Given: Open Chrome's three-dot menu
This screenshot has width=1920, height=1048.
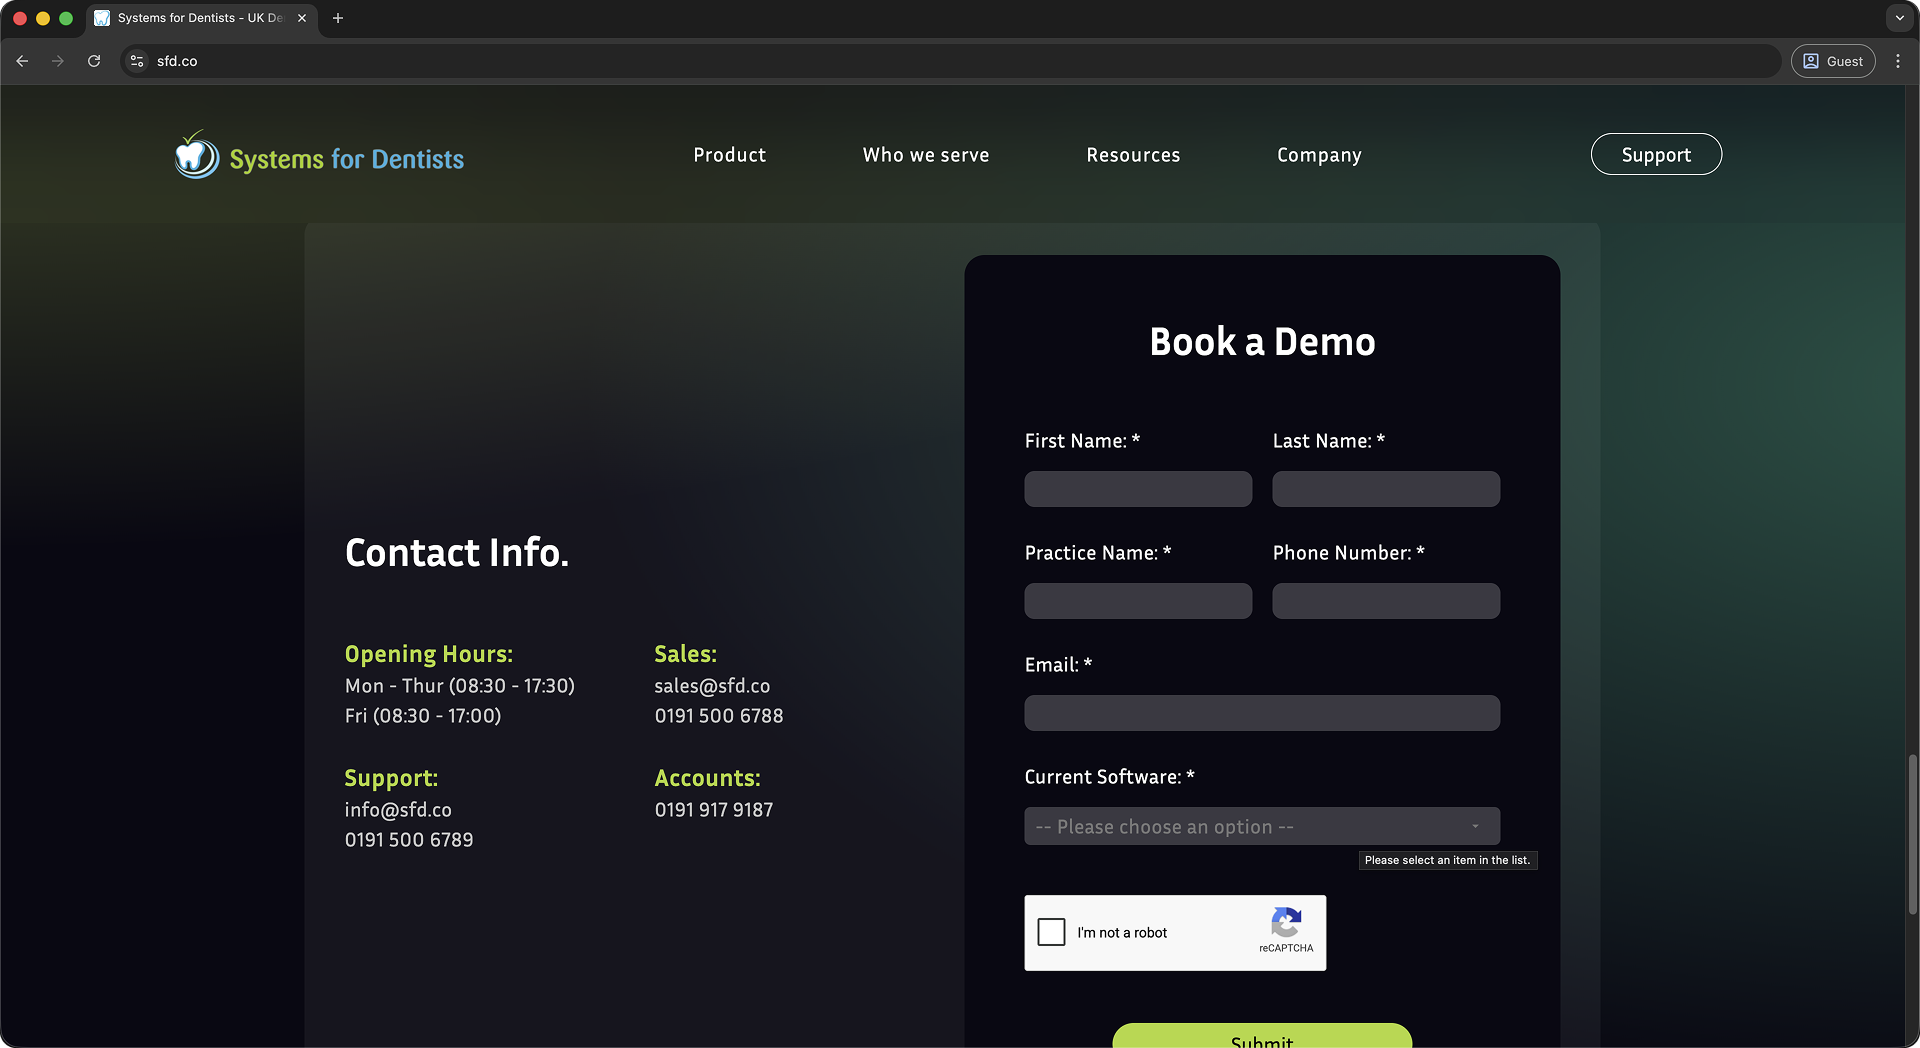Looking at the screenshot, I should pos(1898,61).
